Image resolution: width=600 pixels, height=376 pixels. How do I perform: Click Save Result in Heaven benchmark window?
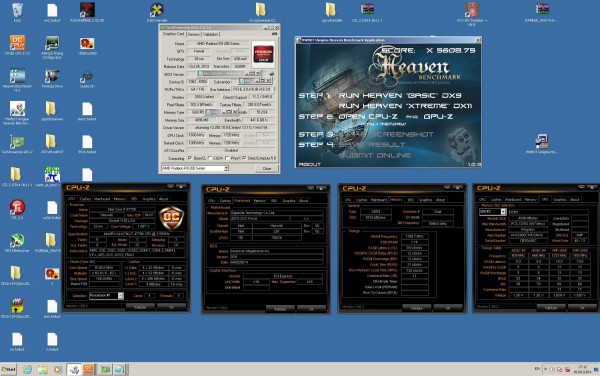372,145
